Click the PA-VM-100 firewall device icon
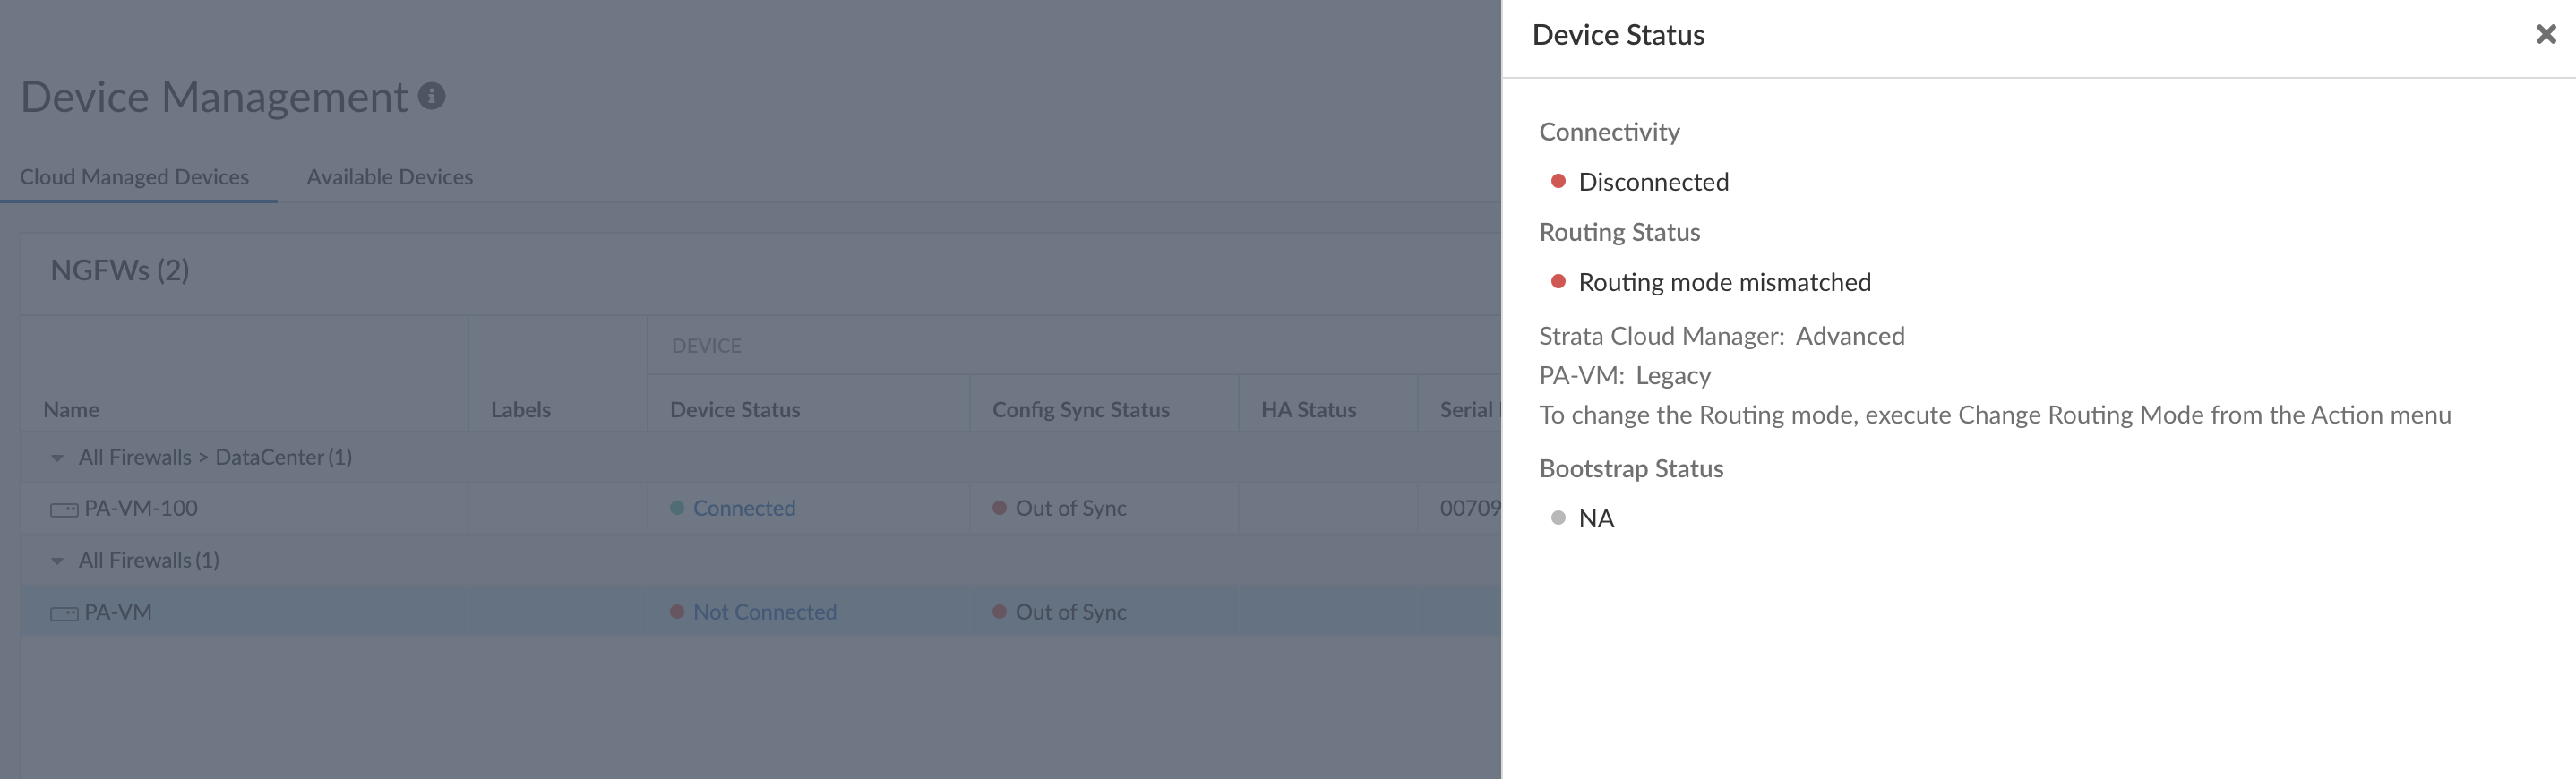 [64, 510]
